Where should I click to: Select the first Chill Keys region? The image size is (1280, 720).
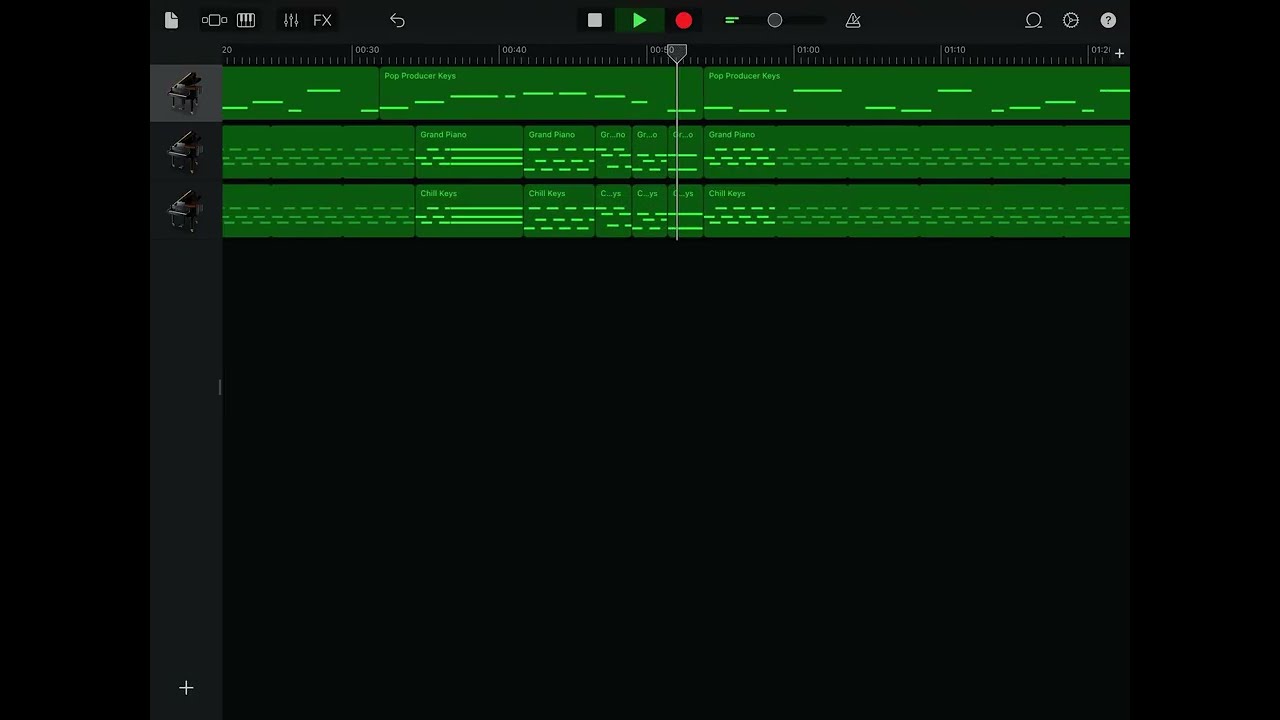point(469,211)
